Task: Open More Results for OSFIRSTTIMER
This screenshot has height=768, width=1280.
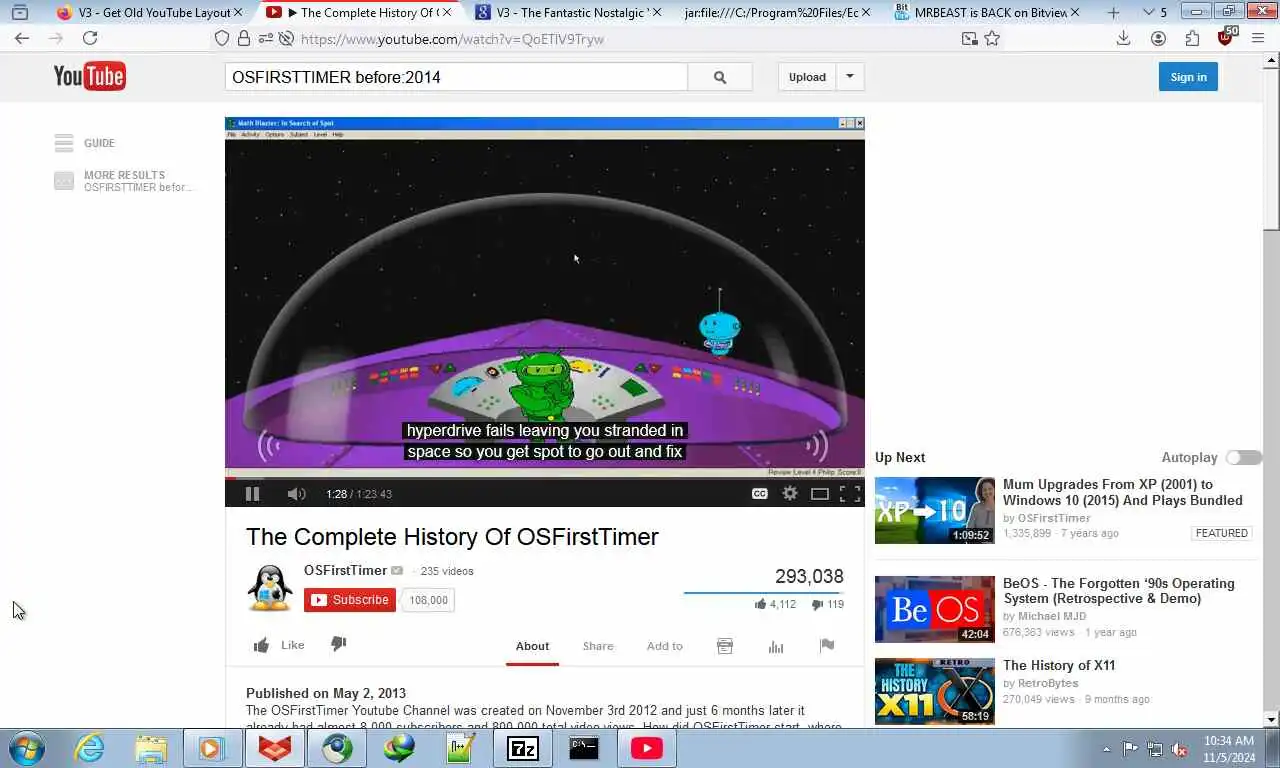Action: (124, 181)
